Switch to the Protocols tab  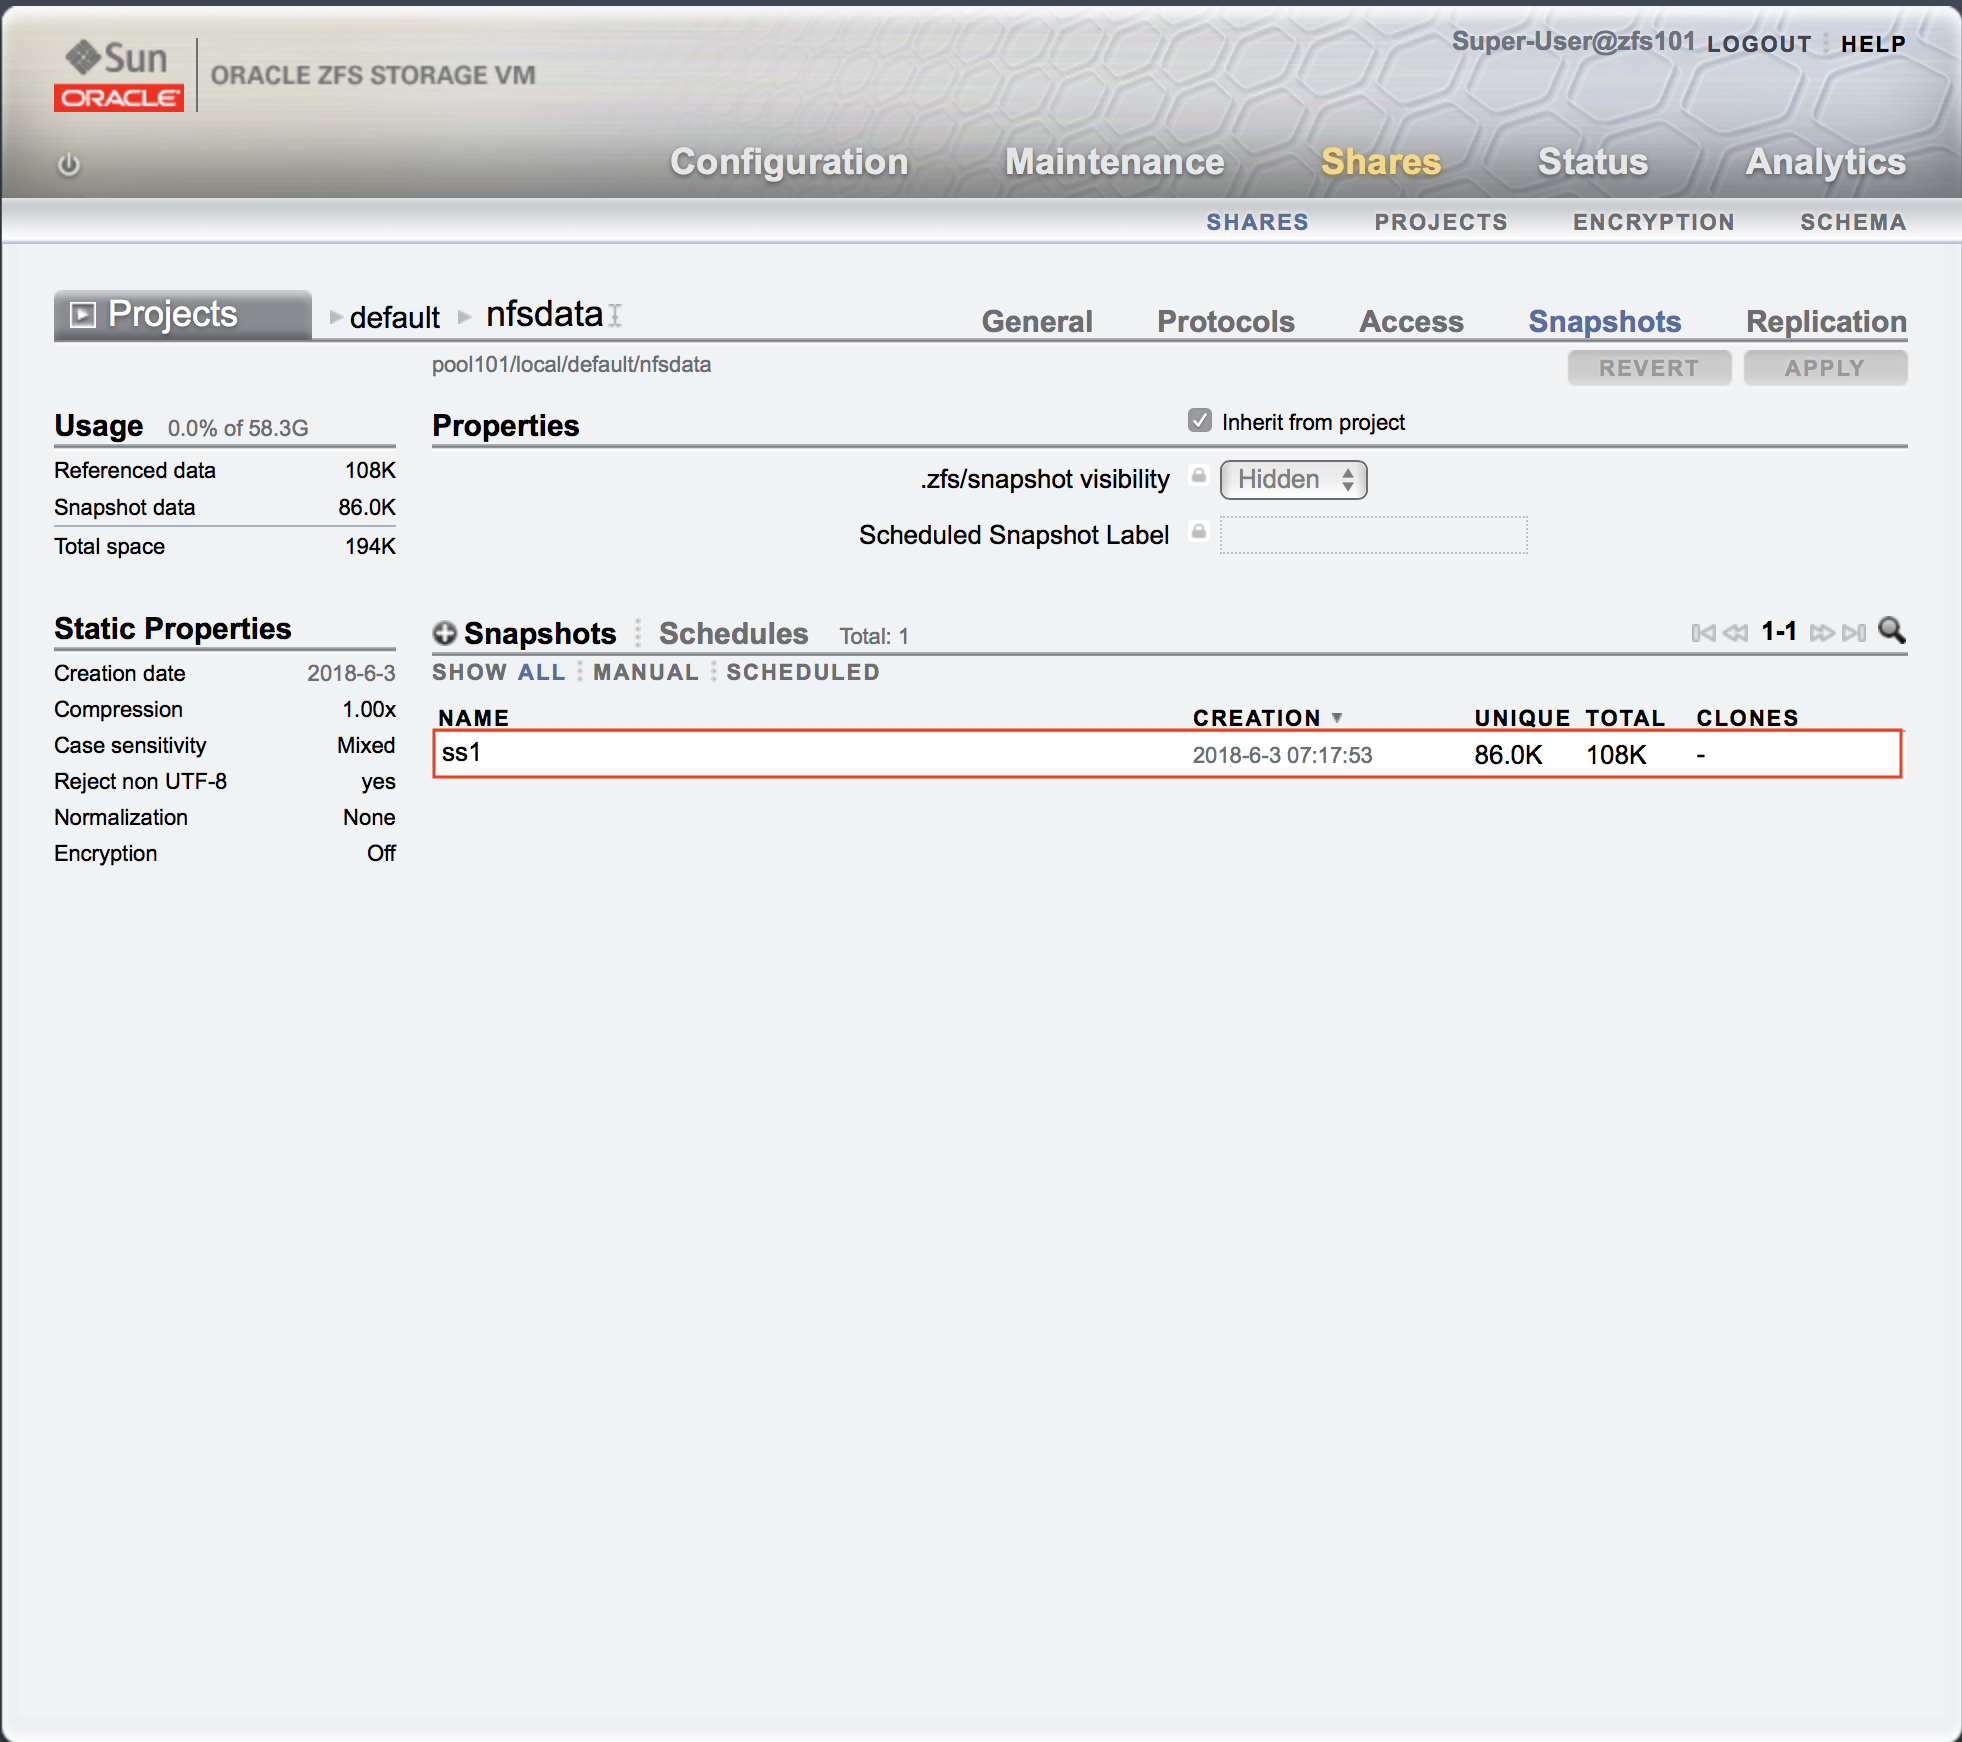point(1225,321)
